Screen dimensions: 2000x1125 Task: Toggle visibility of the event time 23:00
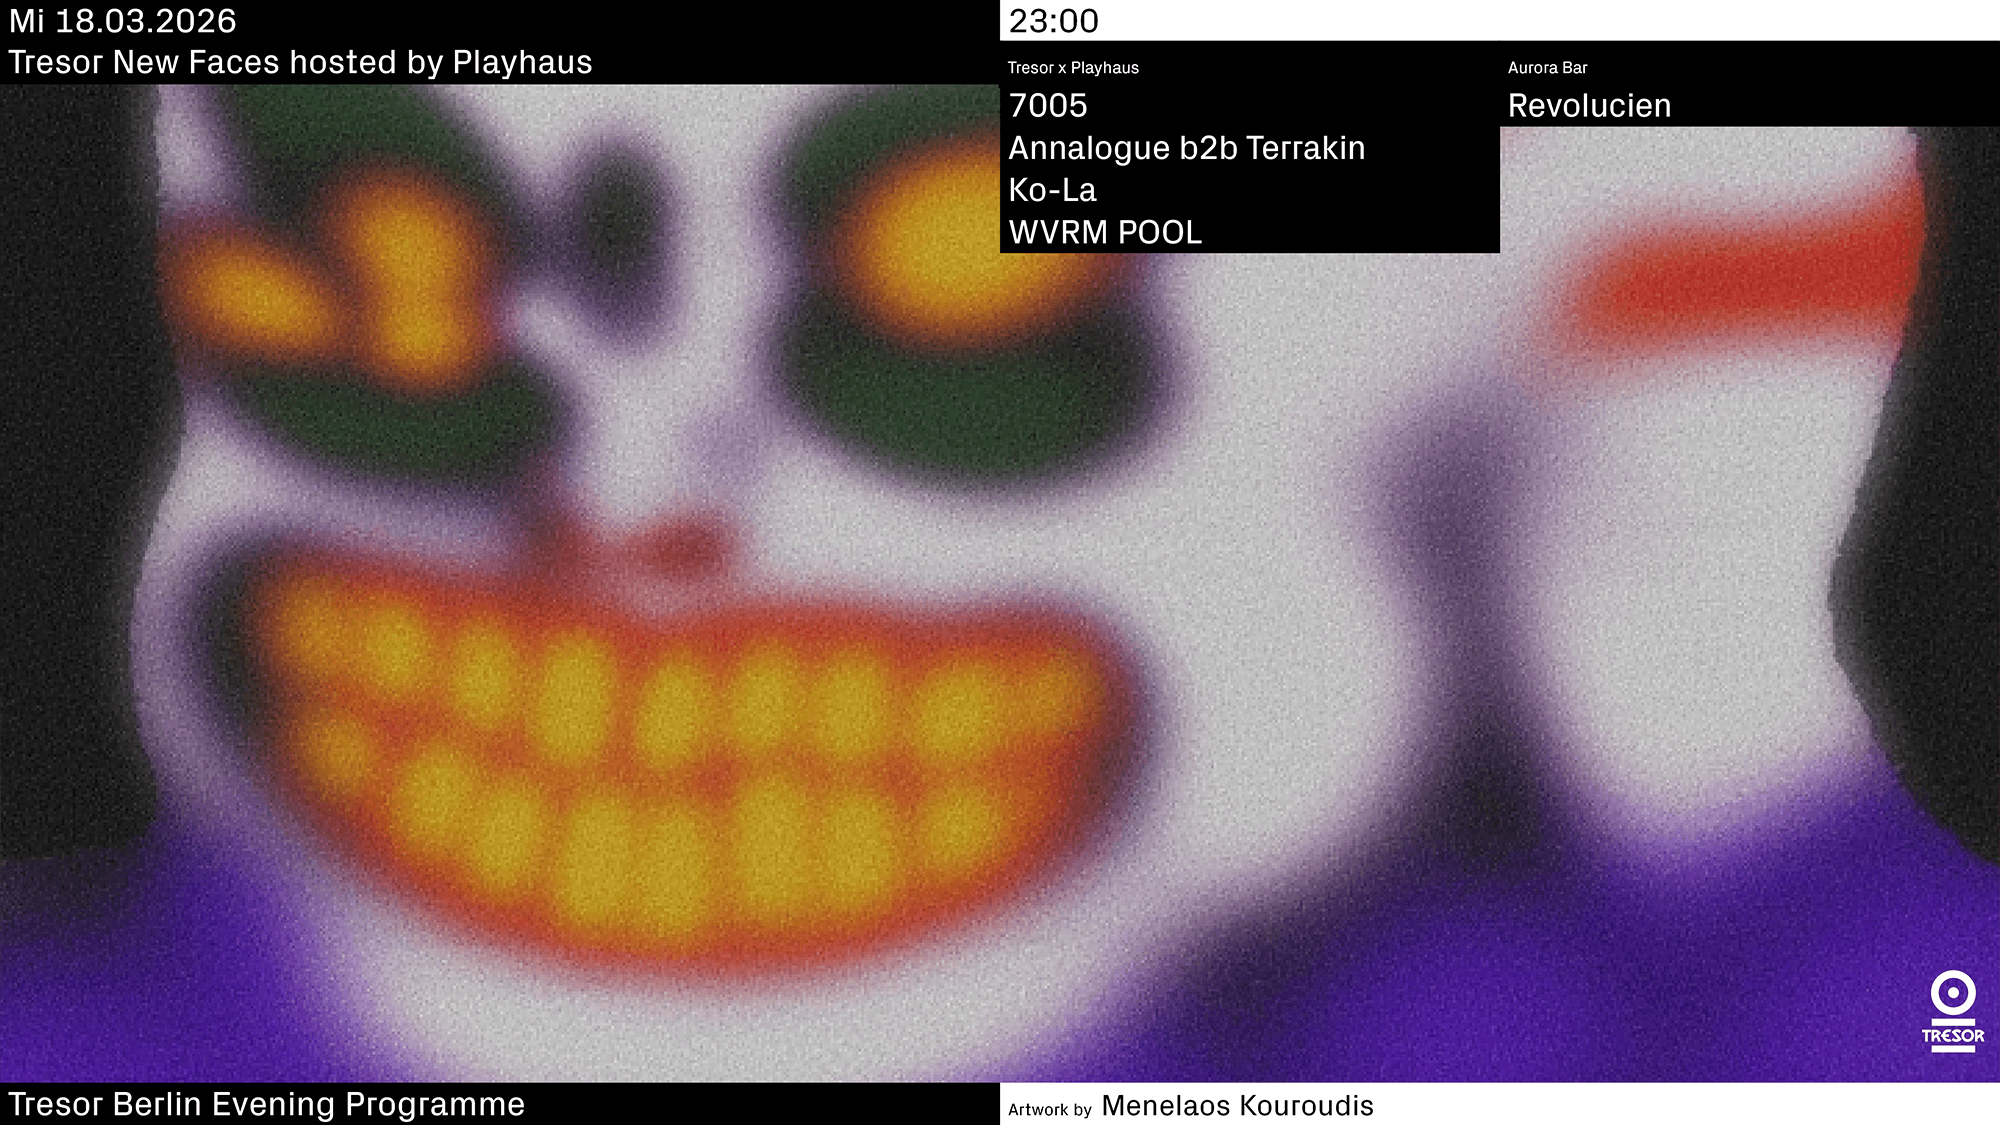[x=1056, y=19]
